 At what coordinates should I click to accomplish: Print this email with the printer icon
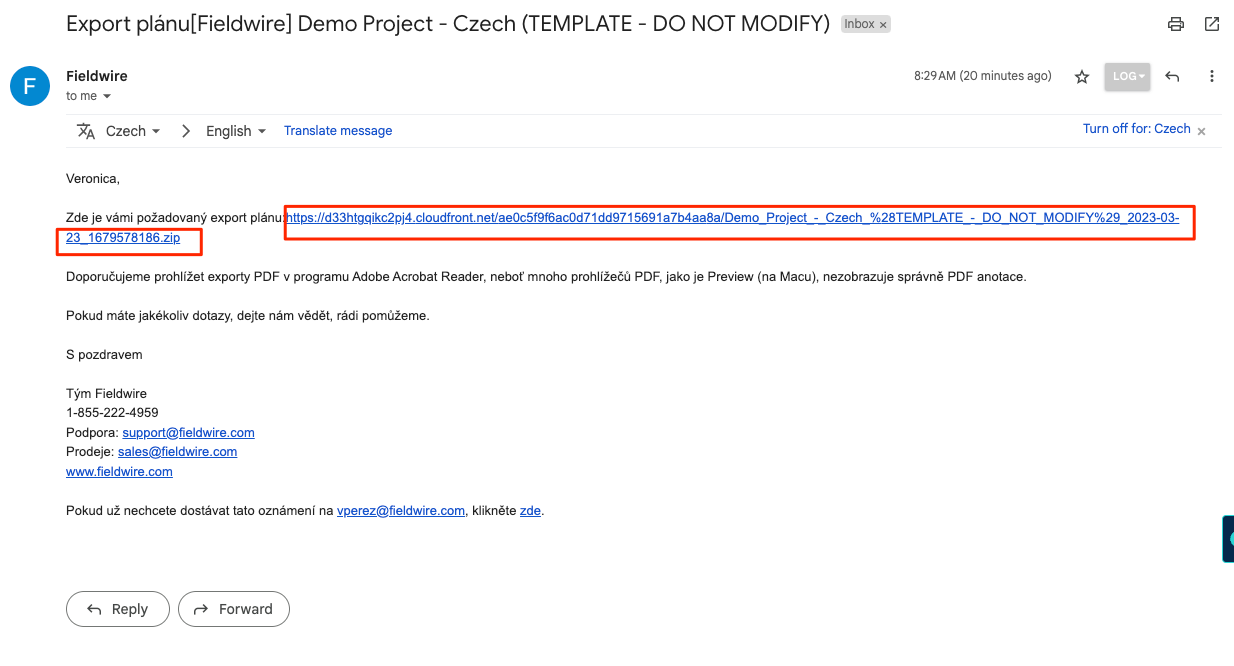(1176, 24)
